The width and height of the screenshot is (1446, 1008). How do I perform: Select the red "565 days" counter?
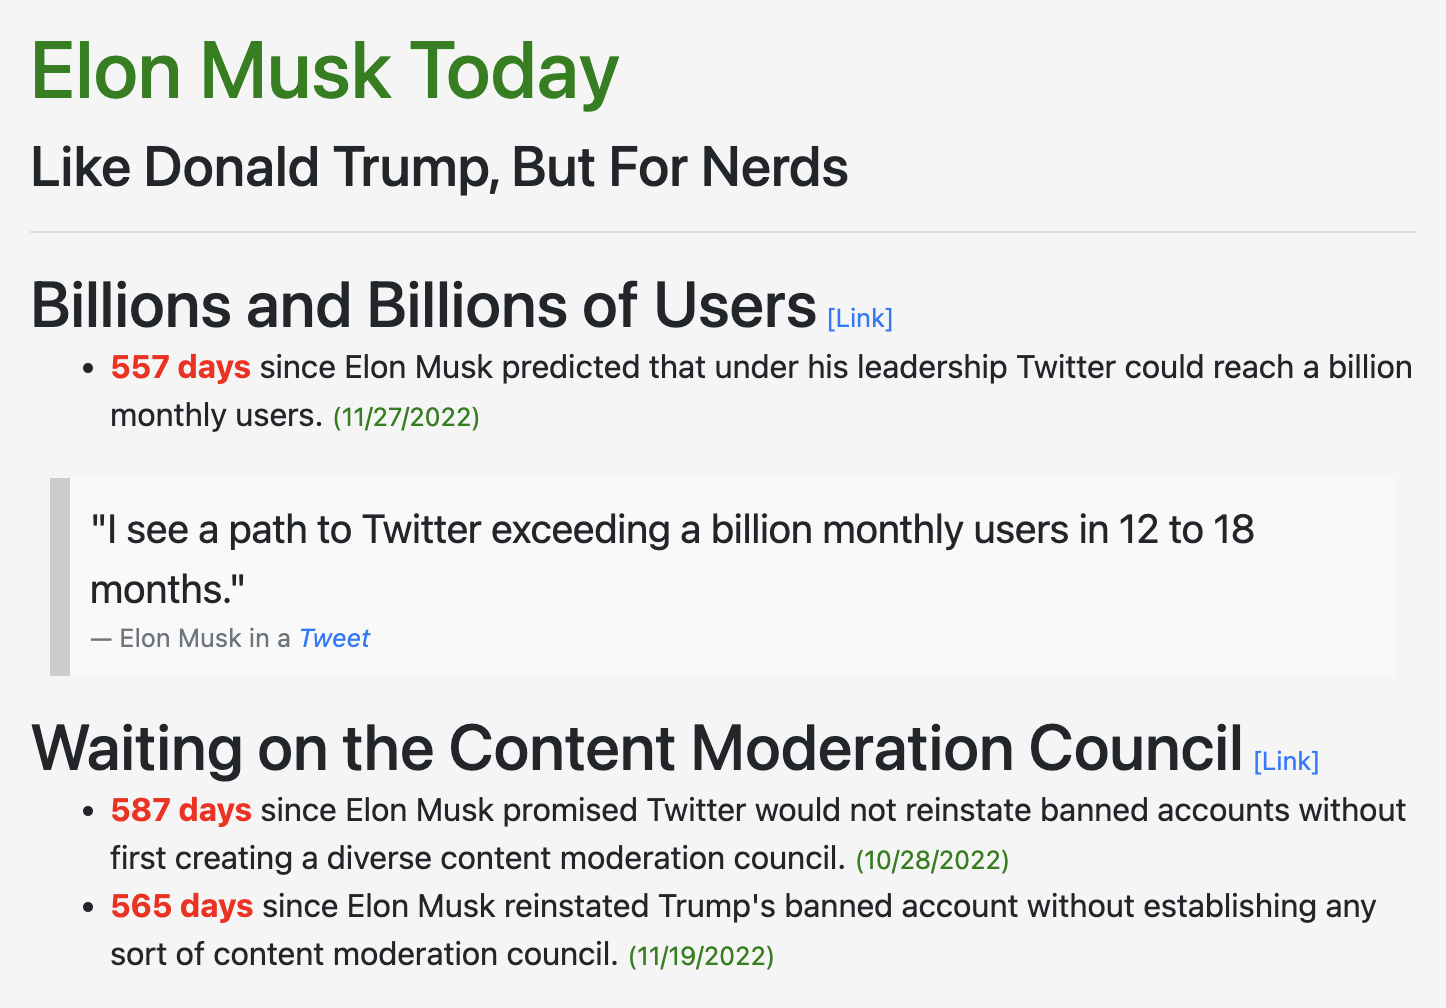pos(182,906)
